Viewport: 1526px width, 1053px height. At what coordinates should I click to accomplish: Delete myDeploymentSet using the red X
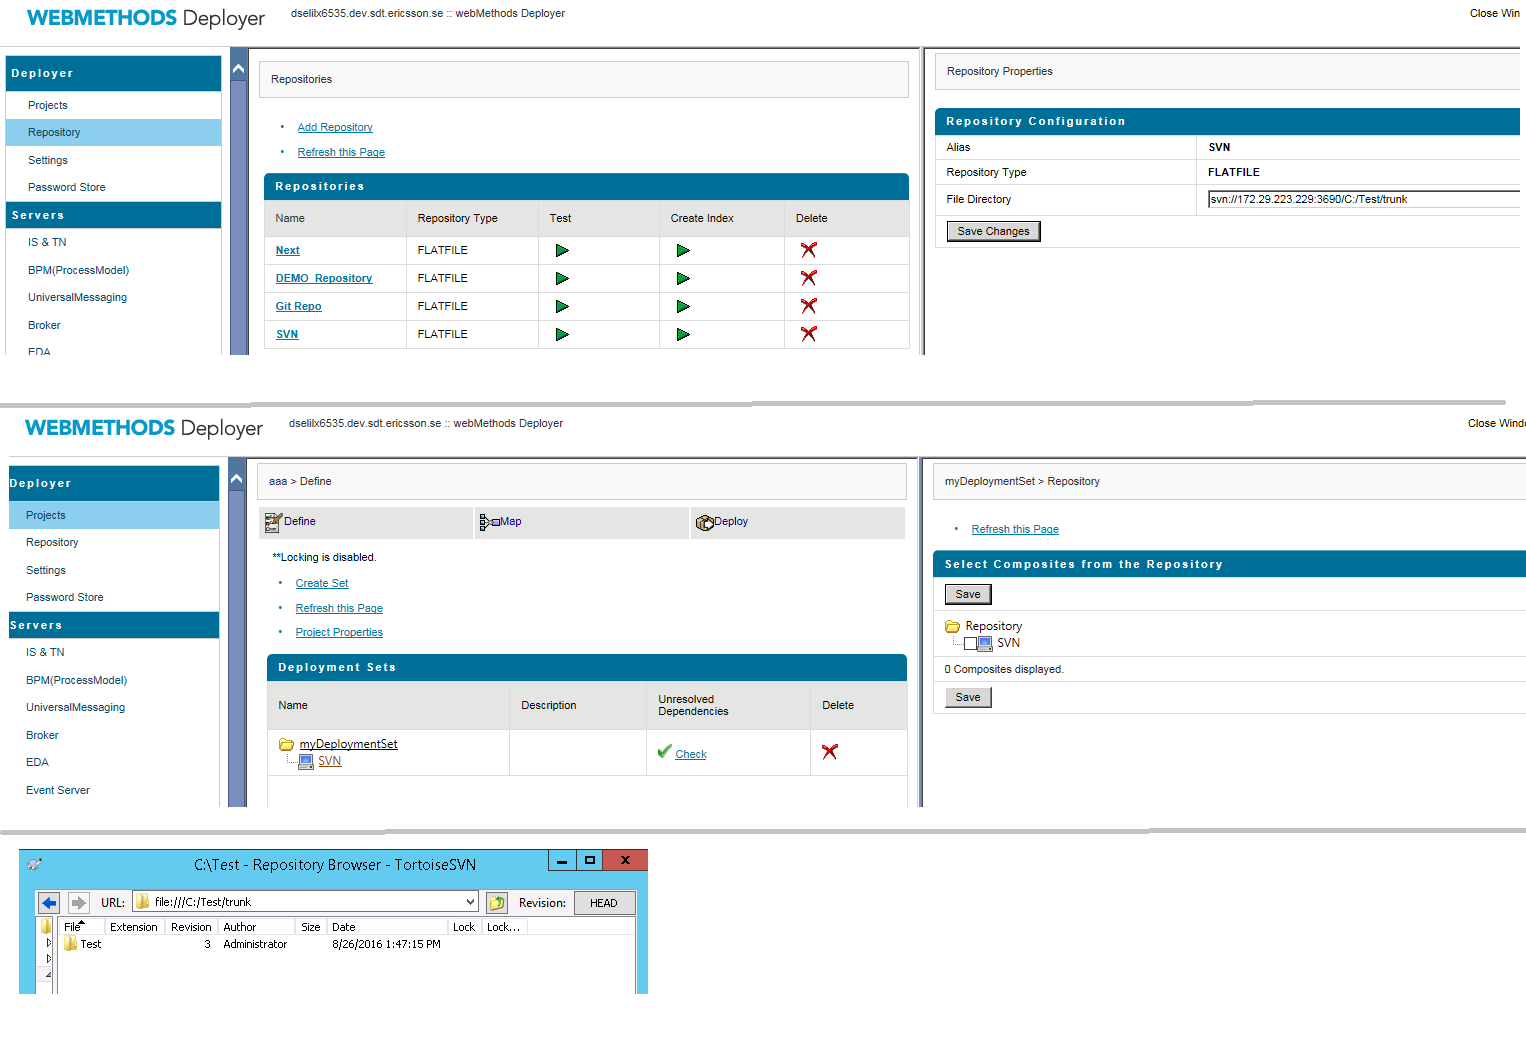point(829,752)
